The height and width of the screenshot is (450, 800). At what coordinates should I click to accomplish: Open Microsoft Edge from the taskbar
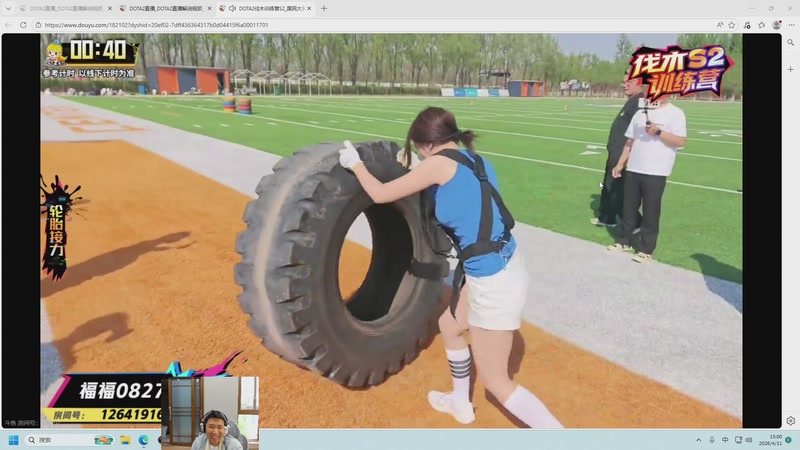tap(144, 440)
